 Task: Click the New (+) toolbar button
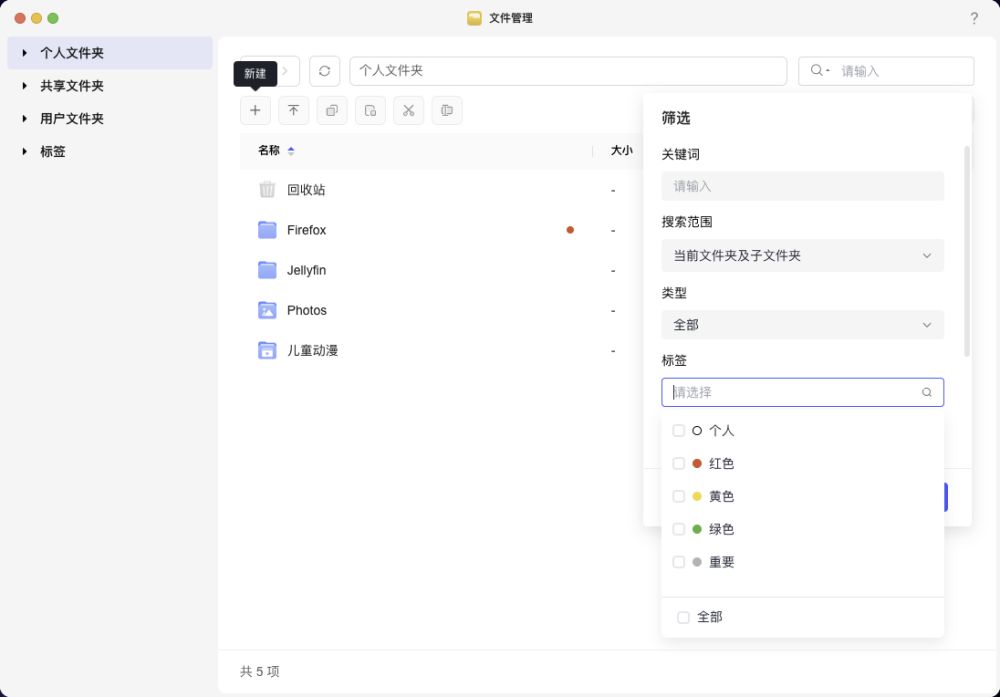[255, 110]
